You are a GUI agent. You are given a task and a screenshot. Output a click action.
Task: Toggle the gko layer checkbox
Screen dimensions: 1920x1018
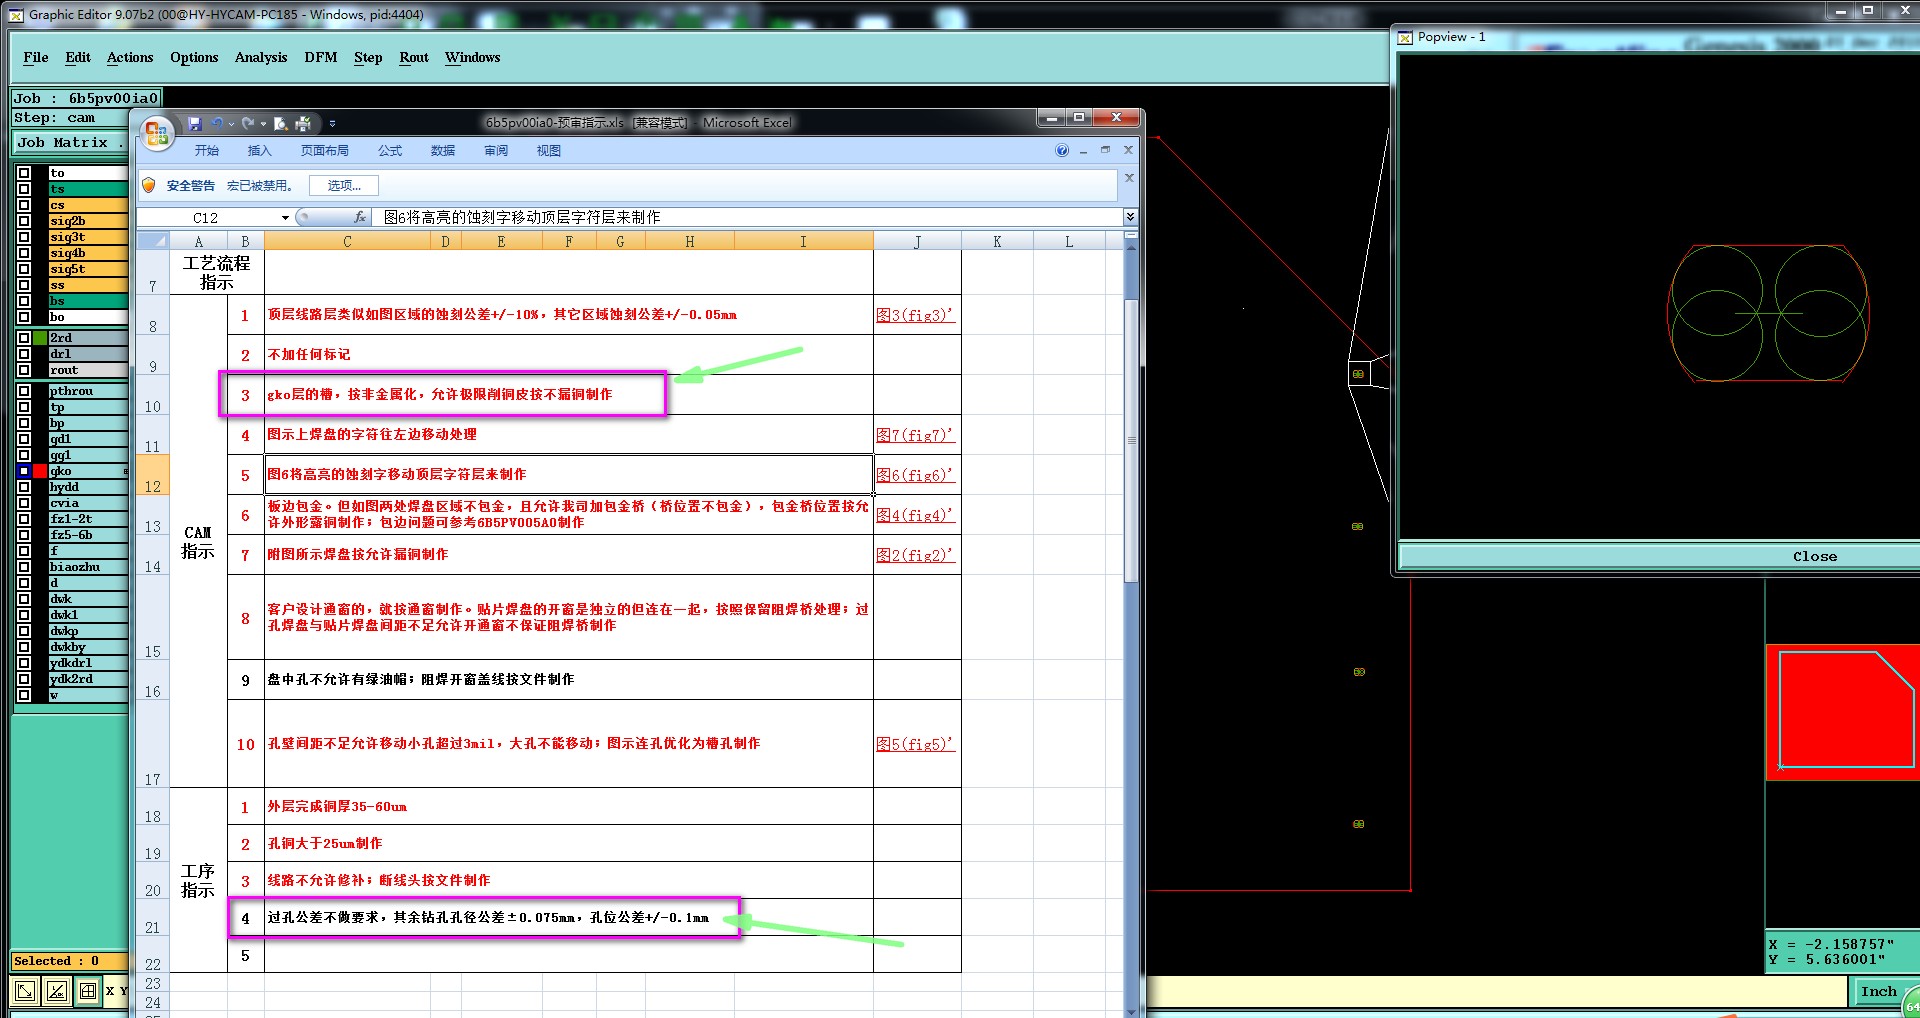coord(24,471)
